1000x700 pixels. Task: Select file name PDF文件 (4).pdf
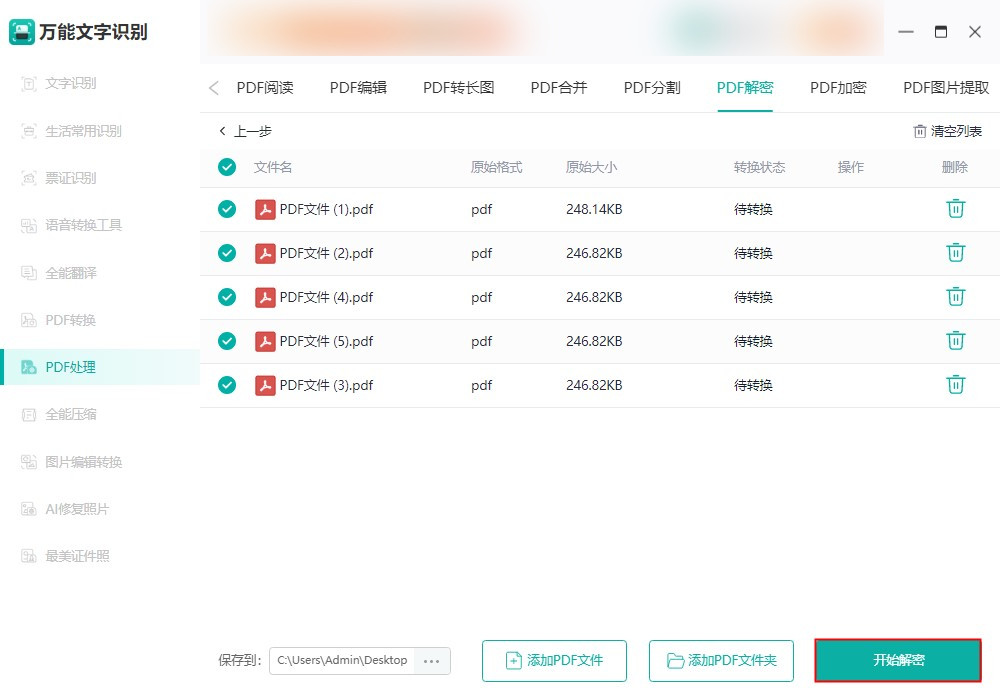pos(327,297)
